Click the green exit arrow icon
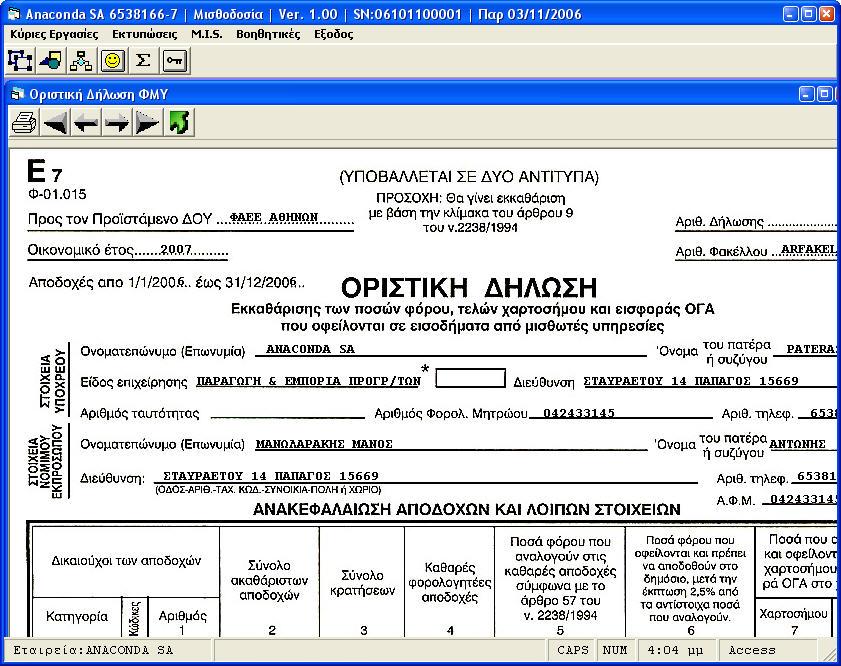The width and height of the screenshot is (841, 666). pyautogui.click(x=179, y=123)
